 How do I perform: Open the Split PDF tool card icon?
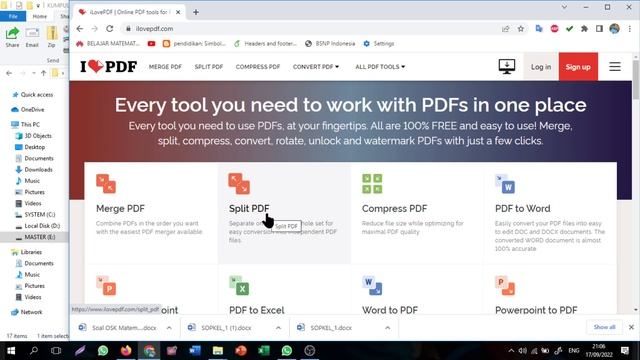click(x=239, y=184)
